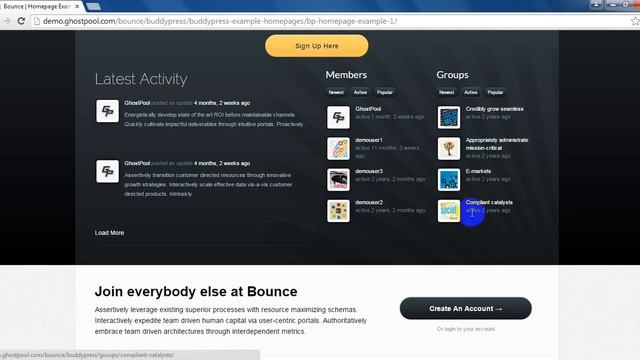640x360 pixels.
Task: Click the 'Join everybody else at Bounce' heading
Action: click(196, 292)
